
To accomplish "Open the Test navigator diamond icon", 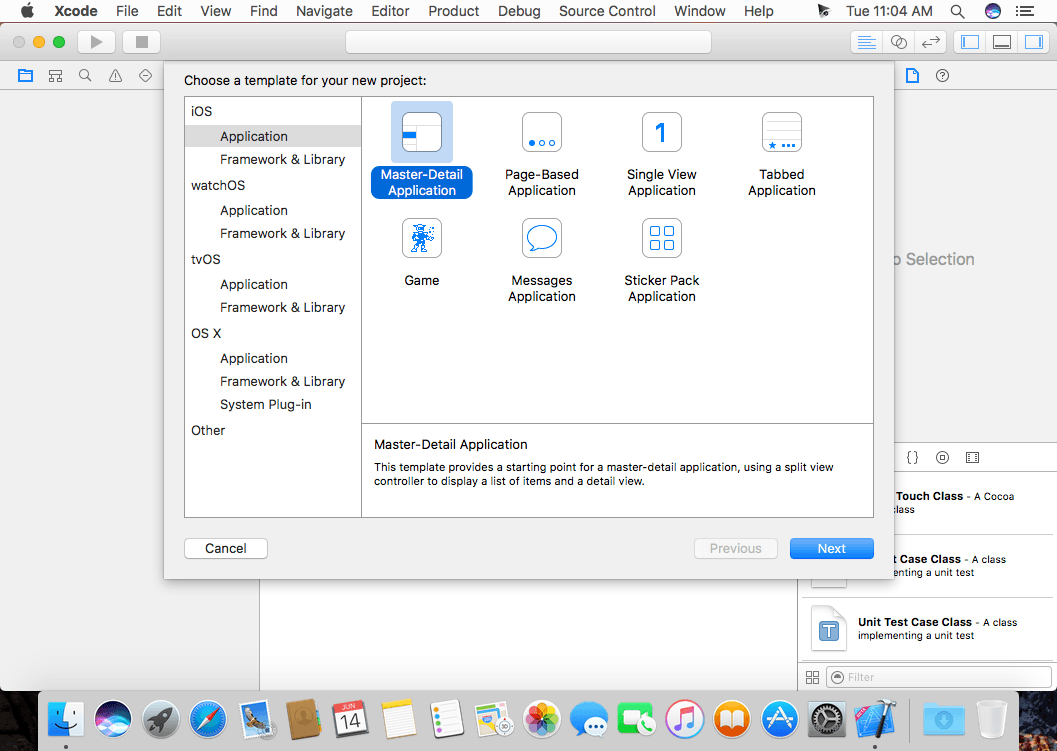I will coord(145,76).
